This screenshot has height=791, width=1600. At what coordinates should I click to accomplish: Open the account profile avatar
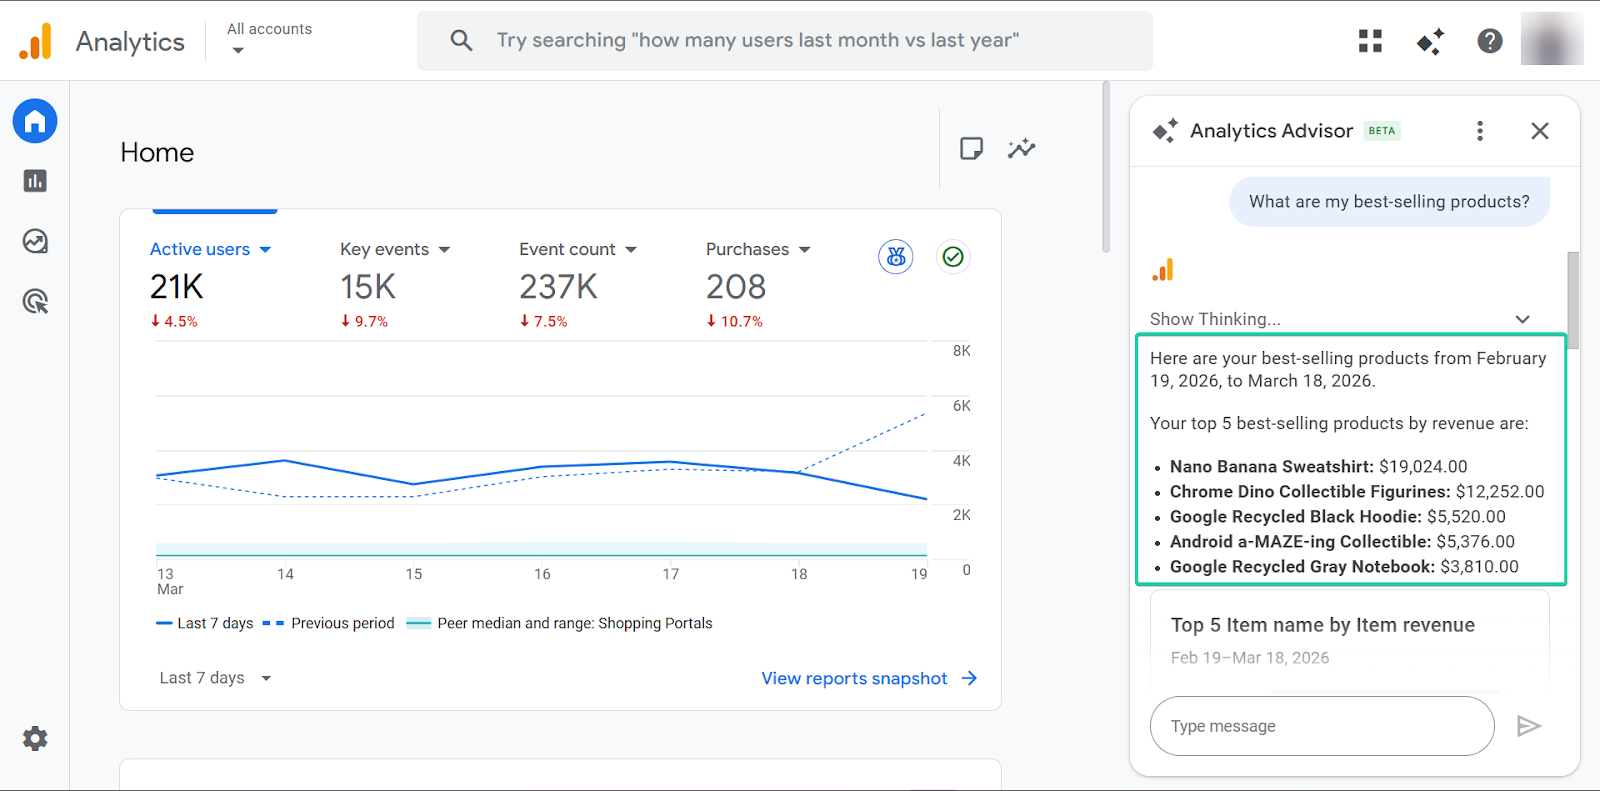coord(1552,40)
